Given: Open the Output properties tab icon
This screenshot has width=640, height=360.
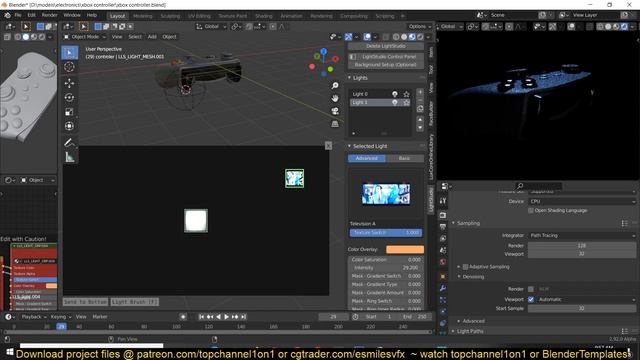Looking at the screenshot, I should point(443,227).
